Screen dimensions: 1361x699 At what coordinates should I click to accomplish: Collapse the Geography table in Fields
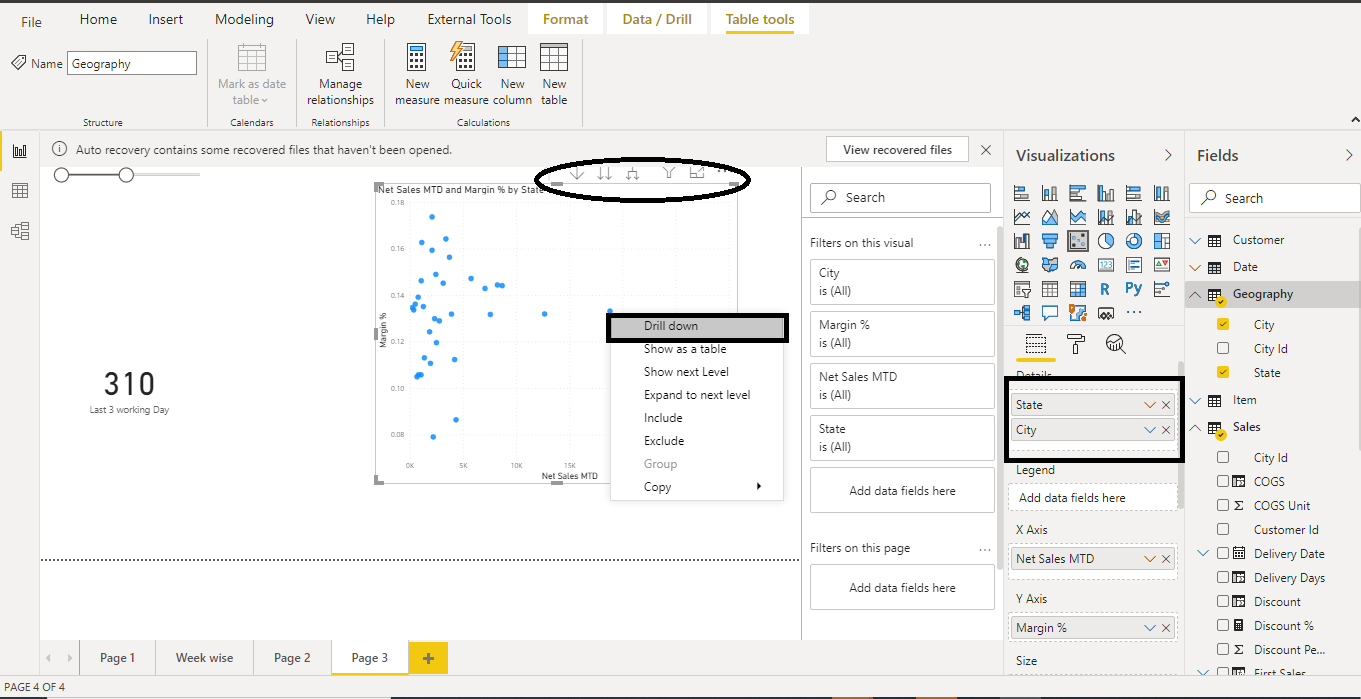click(1196, 294)
